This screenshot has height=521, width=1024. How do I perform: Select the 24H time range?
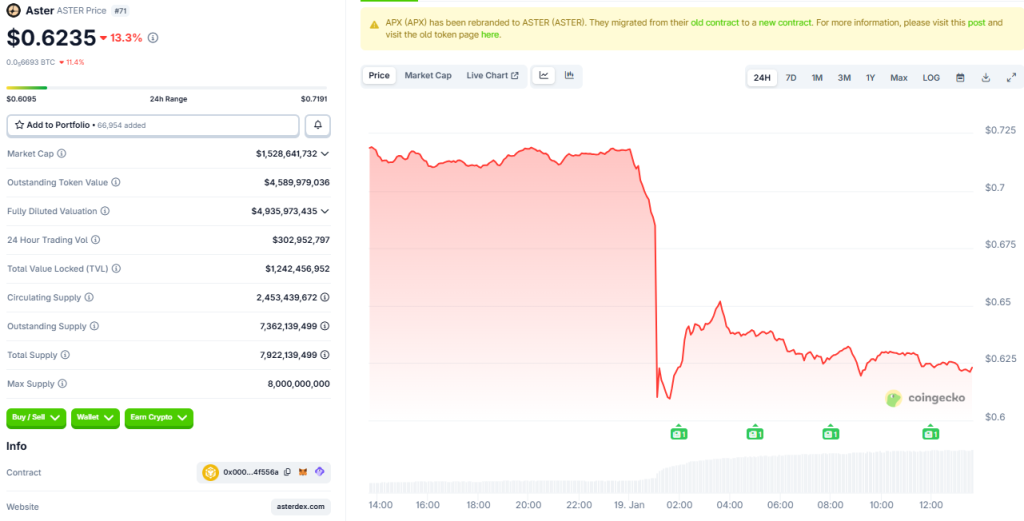coord(762,77)
